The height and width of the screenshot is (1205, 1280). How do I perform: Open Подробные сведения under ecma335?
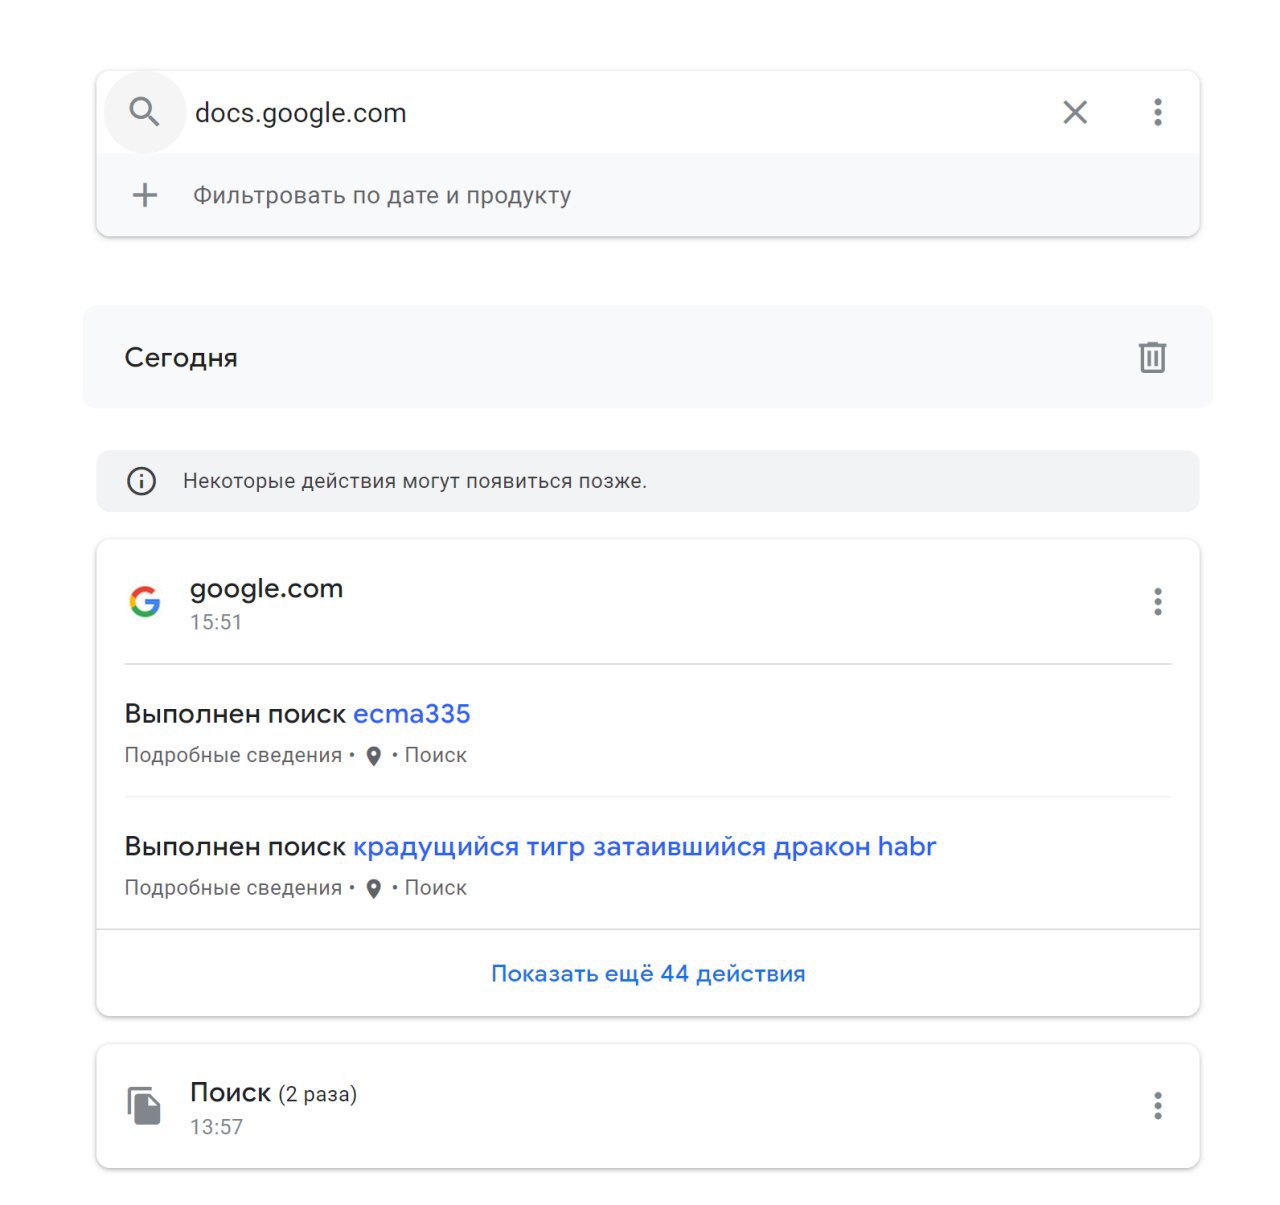coord(233,755)
